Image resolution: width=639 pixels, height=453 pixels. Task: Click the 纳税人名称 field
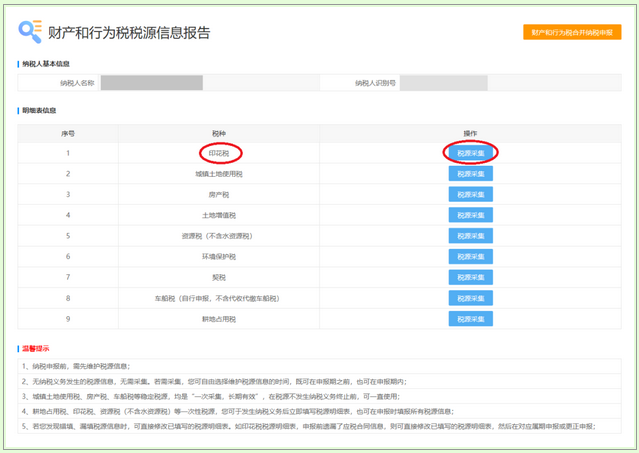click(151, 83)
